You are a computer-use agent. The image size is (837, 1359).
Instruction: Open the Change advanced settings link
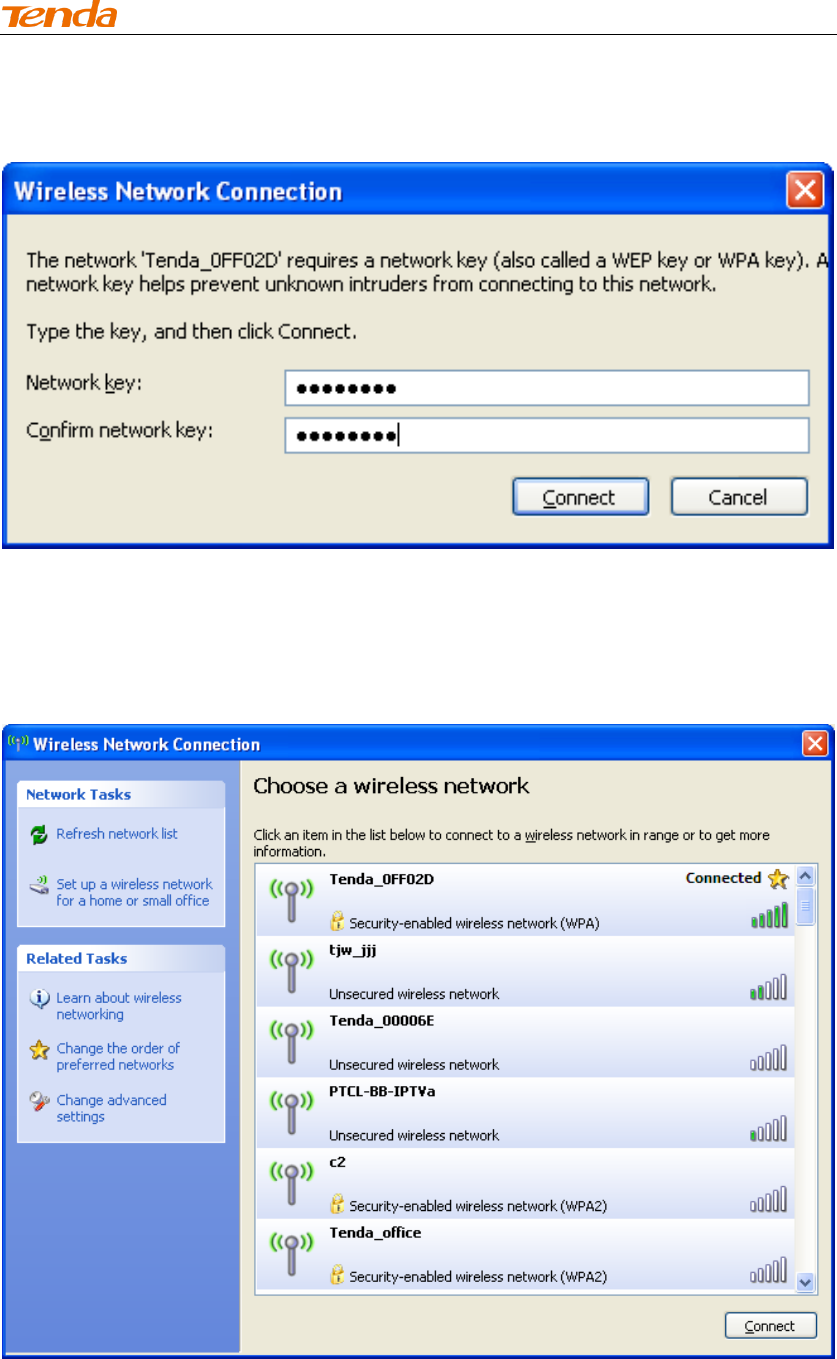coord(111,1108)
